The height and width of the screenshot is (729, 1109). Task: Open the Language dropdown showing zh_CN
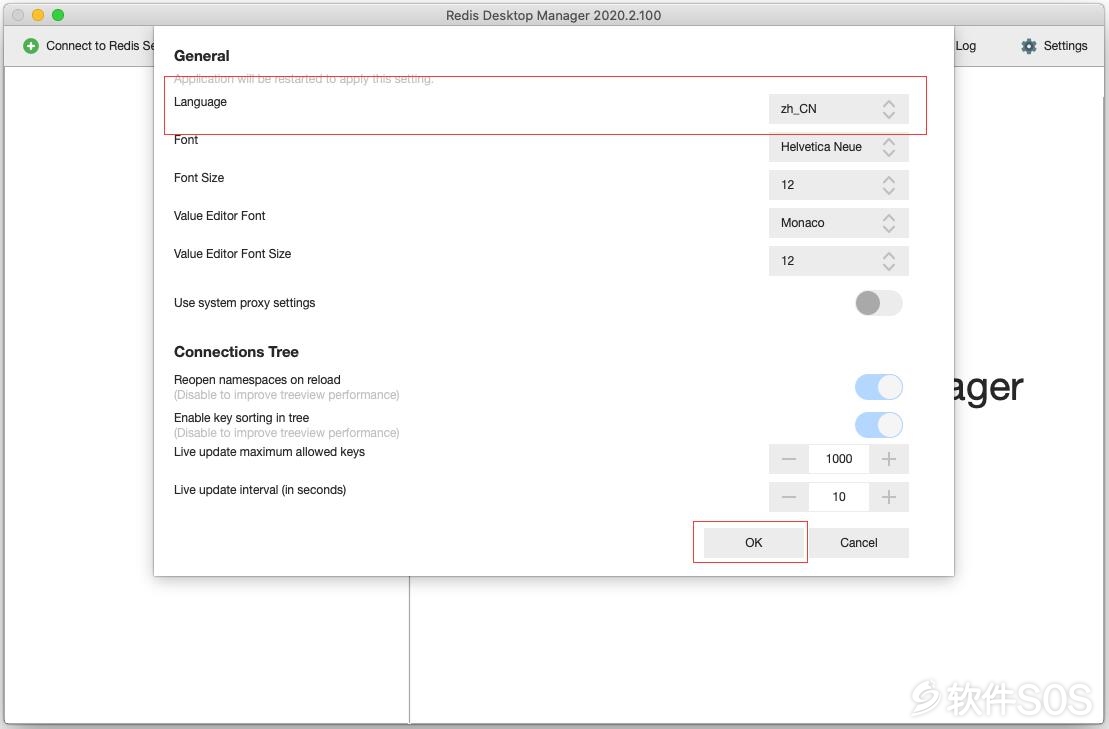click(x=838, y=109)
